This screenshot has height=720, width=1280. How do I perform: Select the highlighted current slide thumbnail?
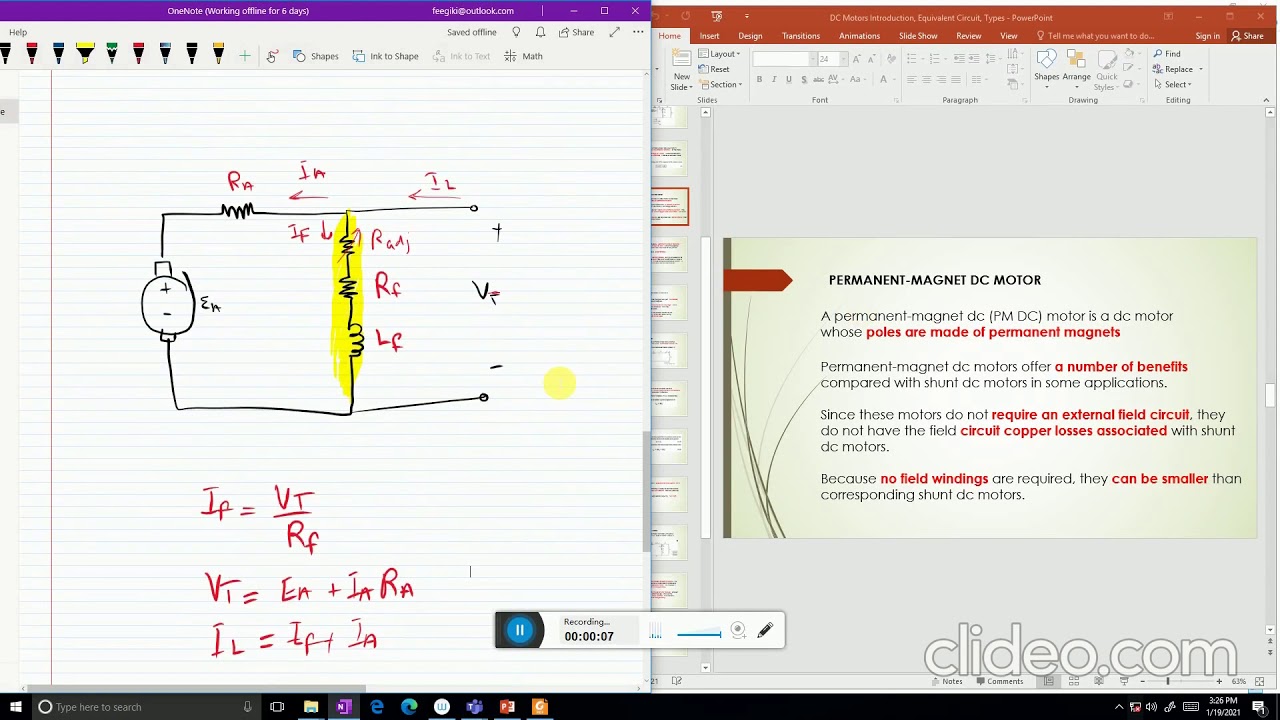(x=670, y=206)
